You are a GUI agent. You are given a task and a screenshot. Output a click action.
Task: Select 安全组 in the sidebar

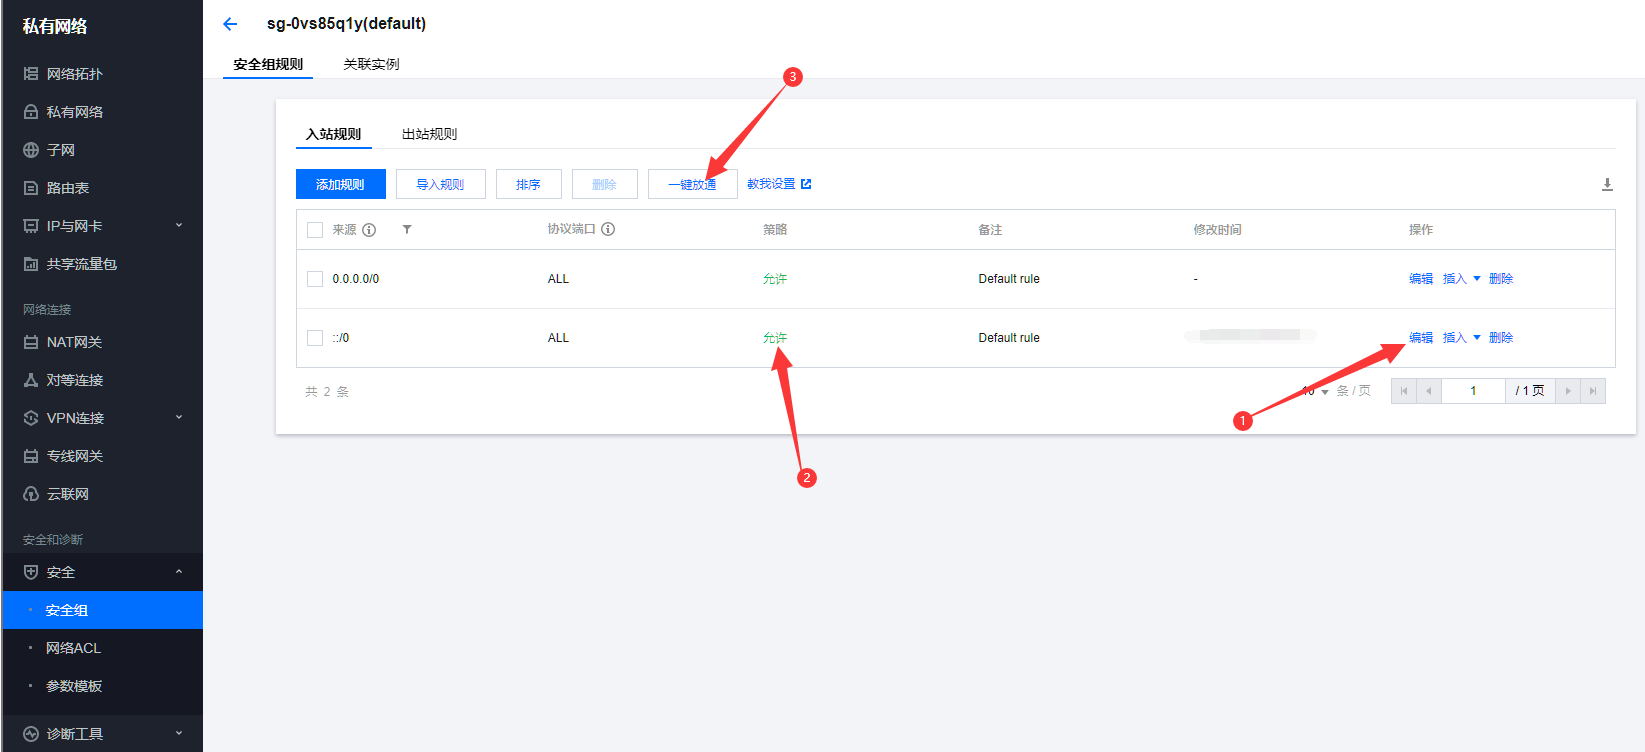point(102,610)
